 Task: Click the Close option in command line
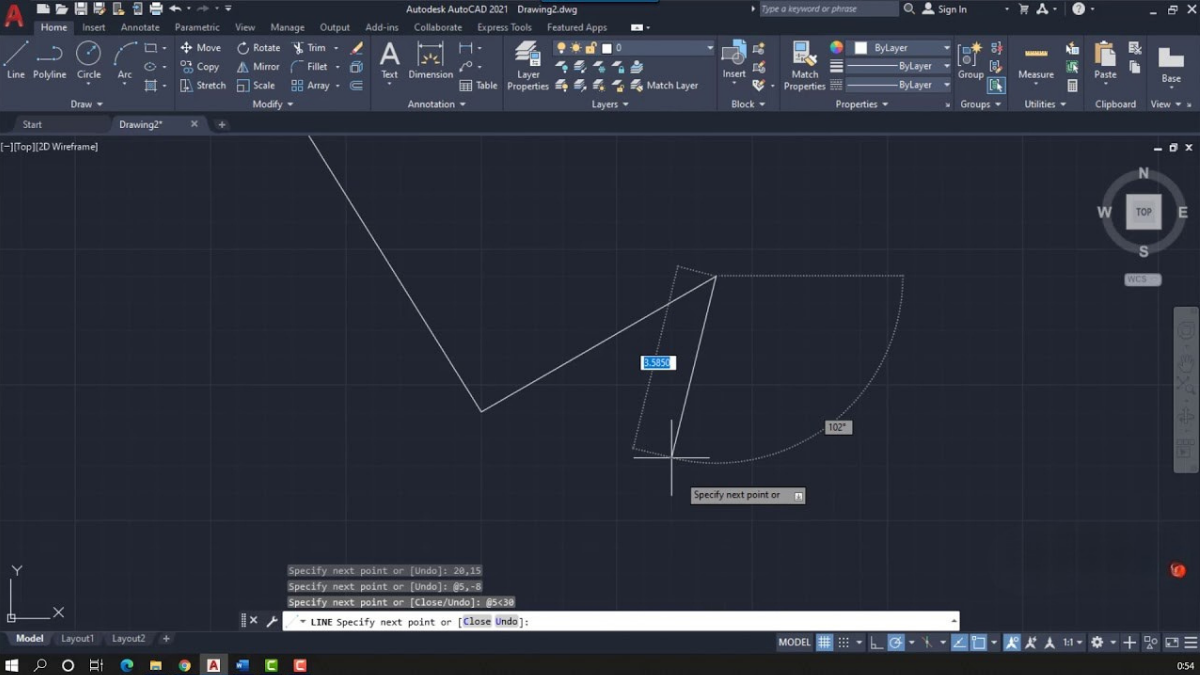[x=477, y=622]
